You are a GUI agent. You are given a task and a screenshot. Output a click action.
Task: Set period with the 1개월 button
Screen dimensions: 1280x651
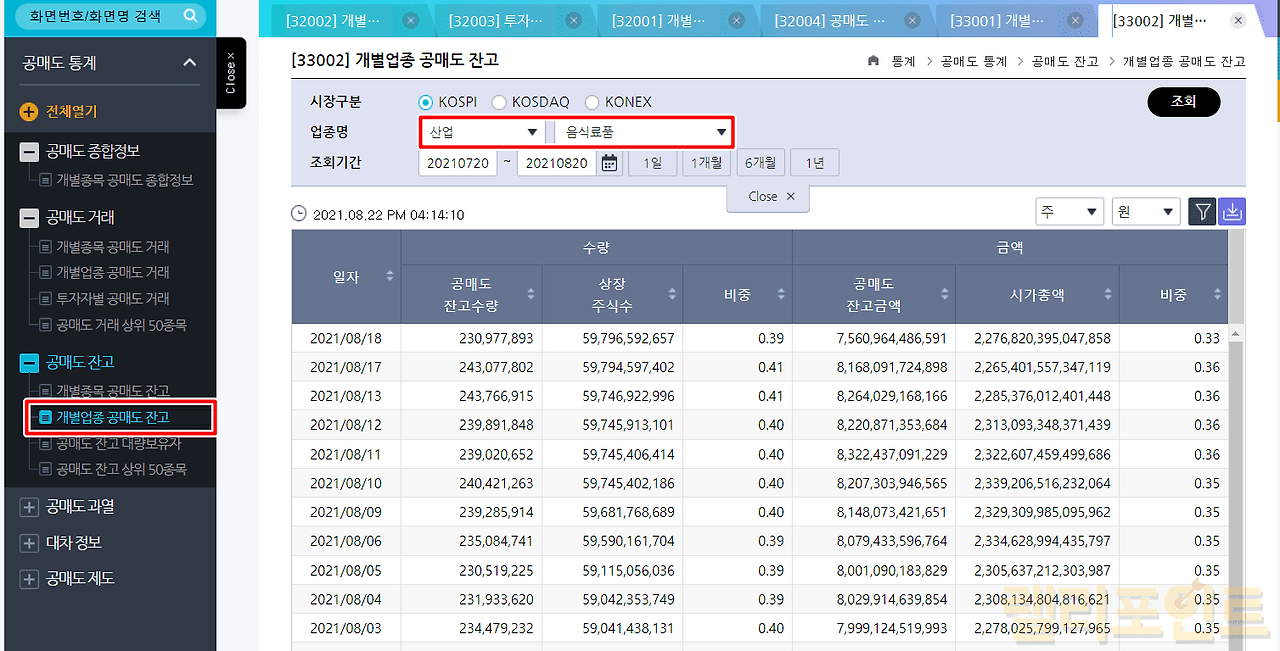click(706, 163)
